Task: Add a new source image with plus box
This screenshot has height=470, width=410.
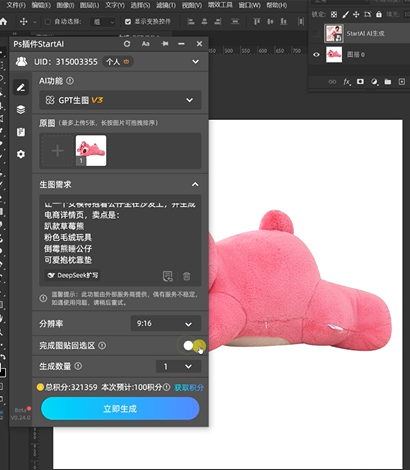Action: [57, 151]
